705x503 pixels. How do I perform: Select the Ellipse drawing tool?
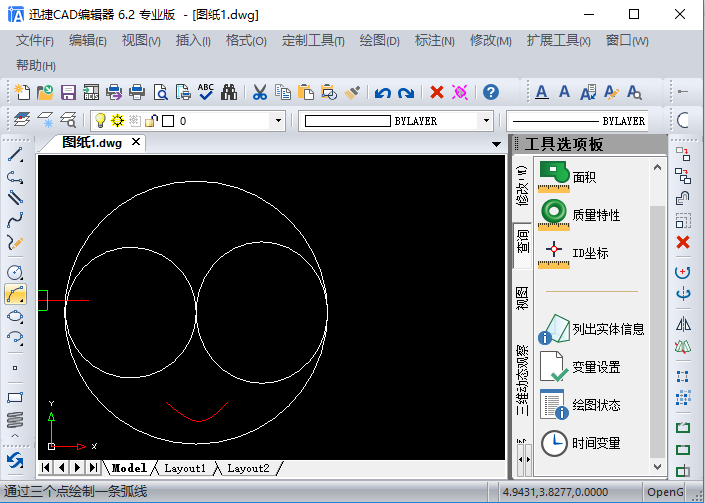point(15,316)
